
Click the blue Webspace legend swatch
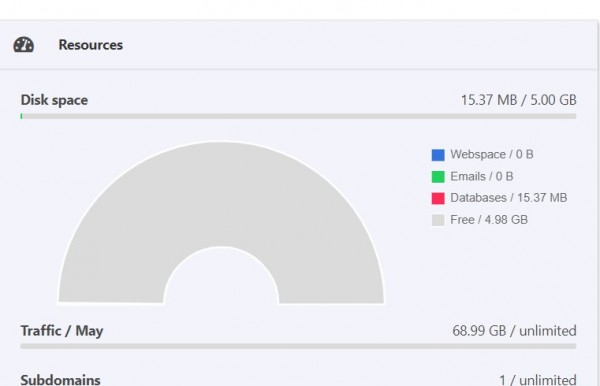click(438, 155)
